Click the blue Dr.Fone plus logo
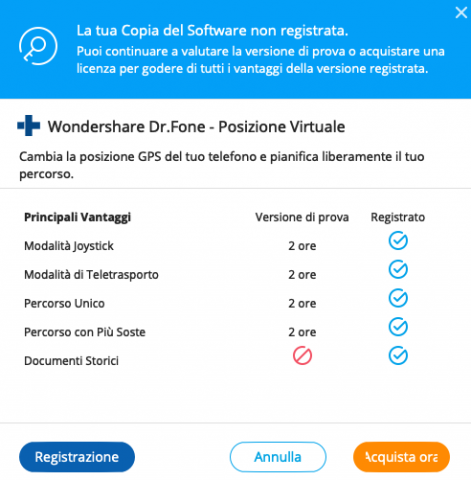Screen dimensions: 471x480 [29, 125]
